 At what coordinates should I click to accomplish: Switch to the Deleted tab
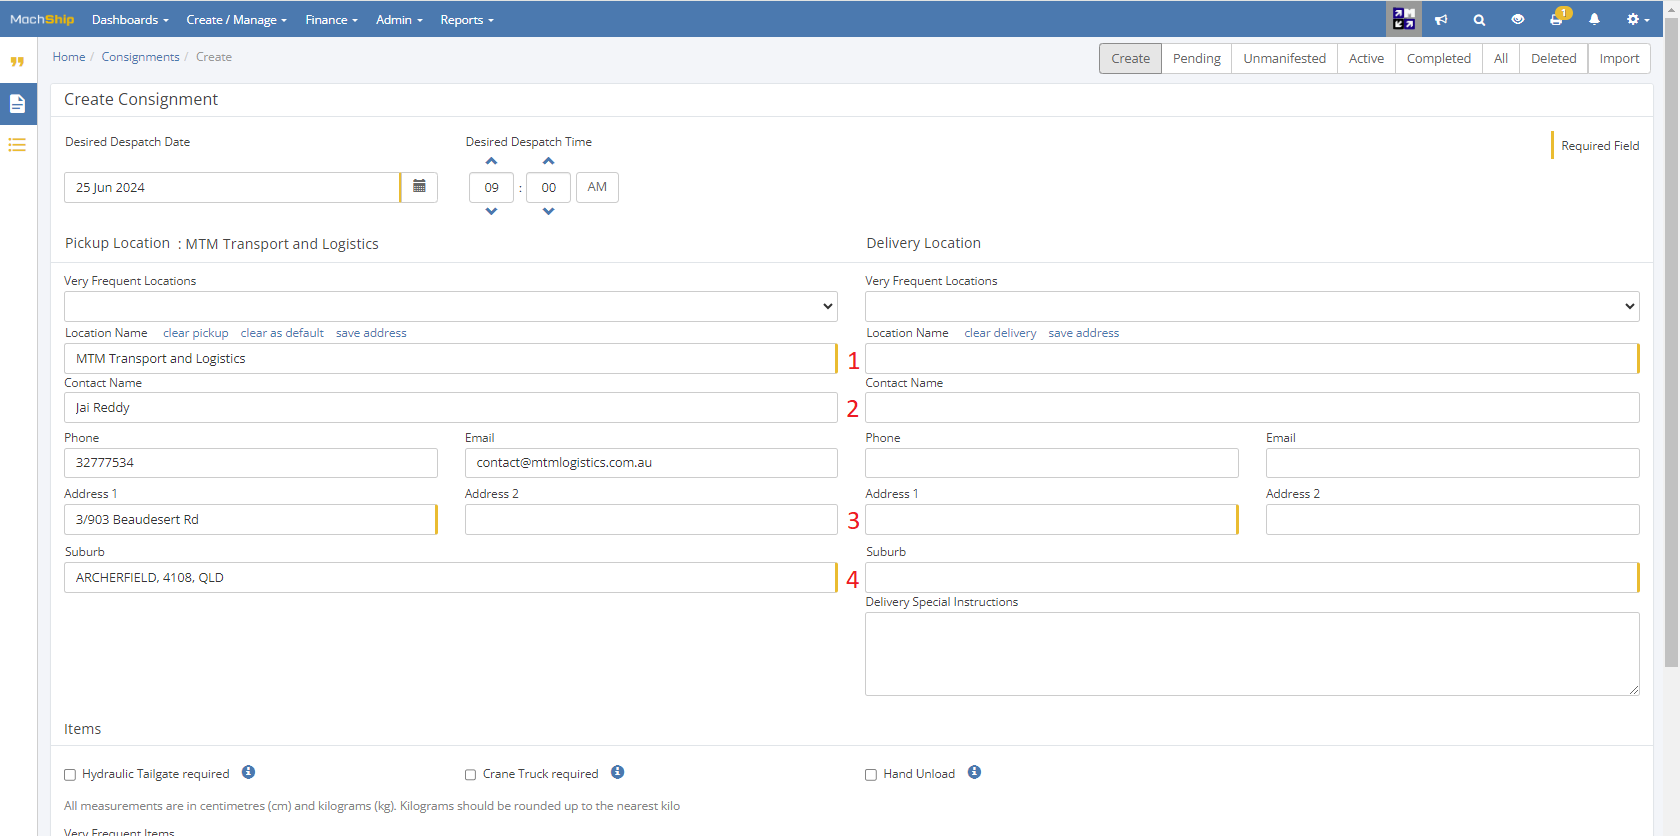coord(1553,58)
